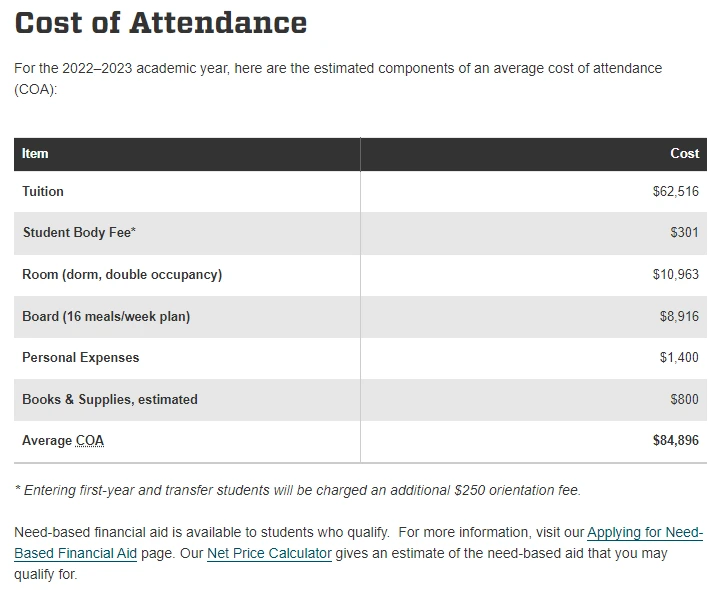Image resolution: width=723 pixels, height=590 pixels.
Task: Select the Student Body Fee row label
Action: coord(79,233)
